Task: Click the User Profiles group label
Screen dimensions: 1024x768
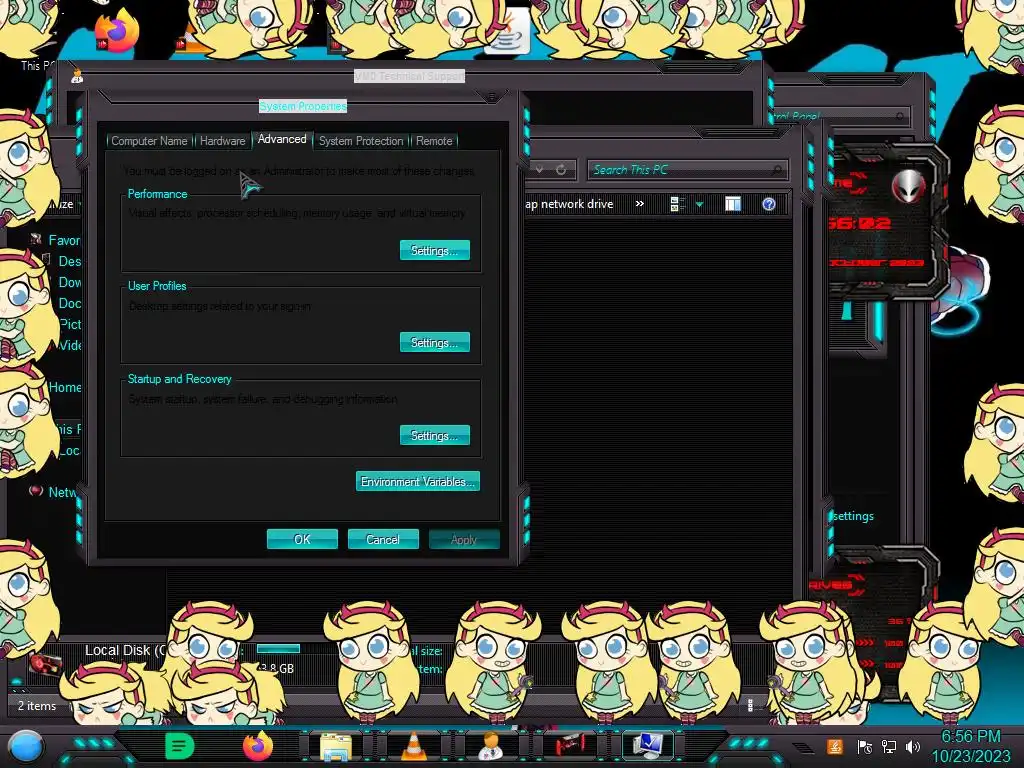Action: point(157,286)
